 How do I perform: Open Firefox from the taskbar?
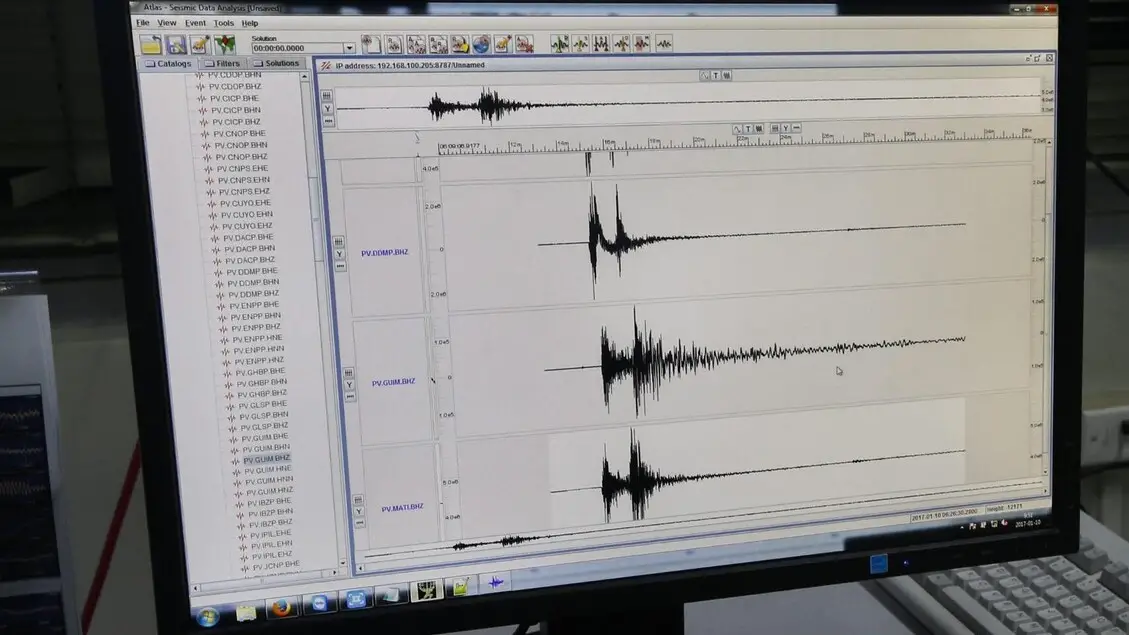point(281,608)
